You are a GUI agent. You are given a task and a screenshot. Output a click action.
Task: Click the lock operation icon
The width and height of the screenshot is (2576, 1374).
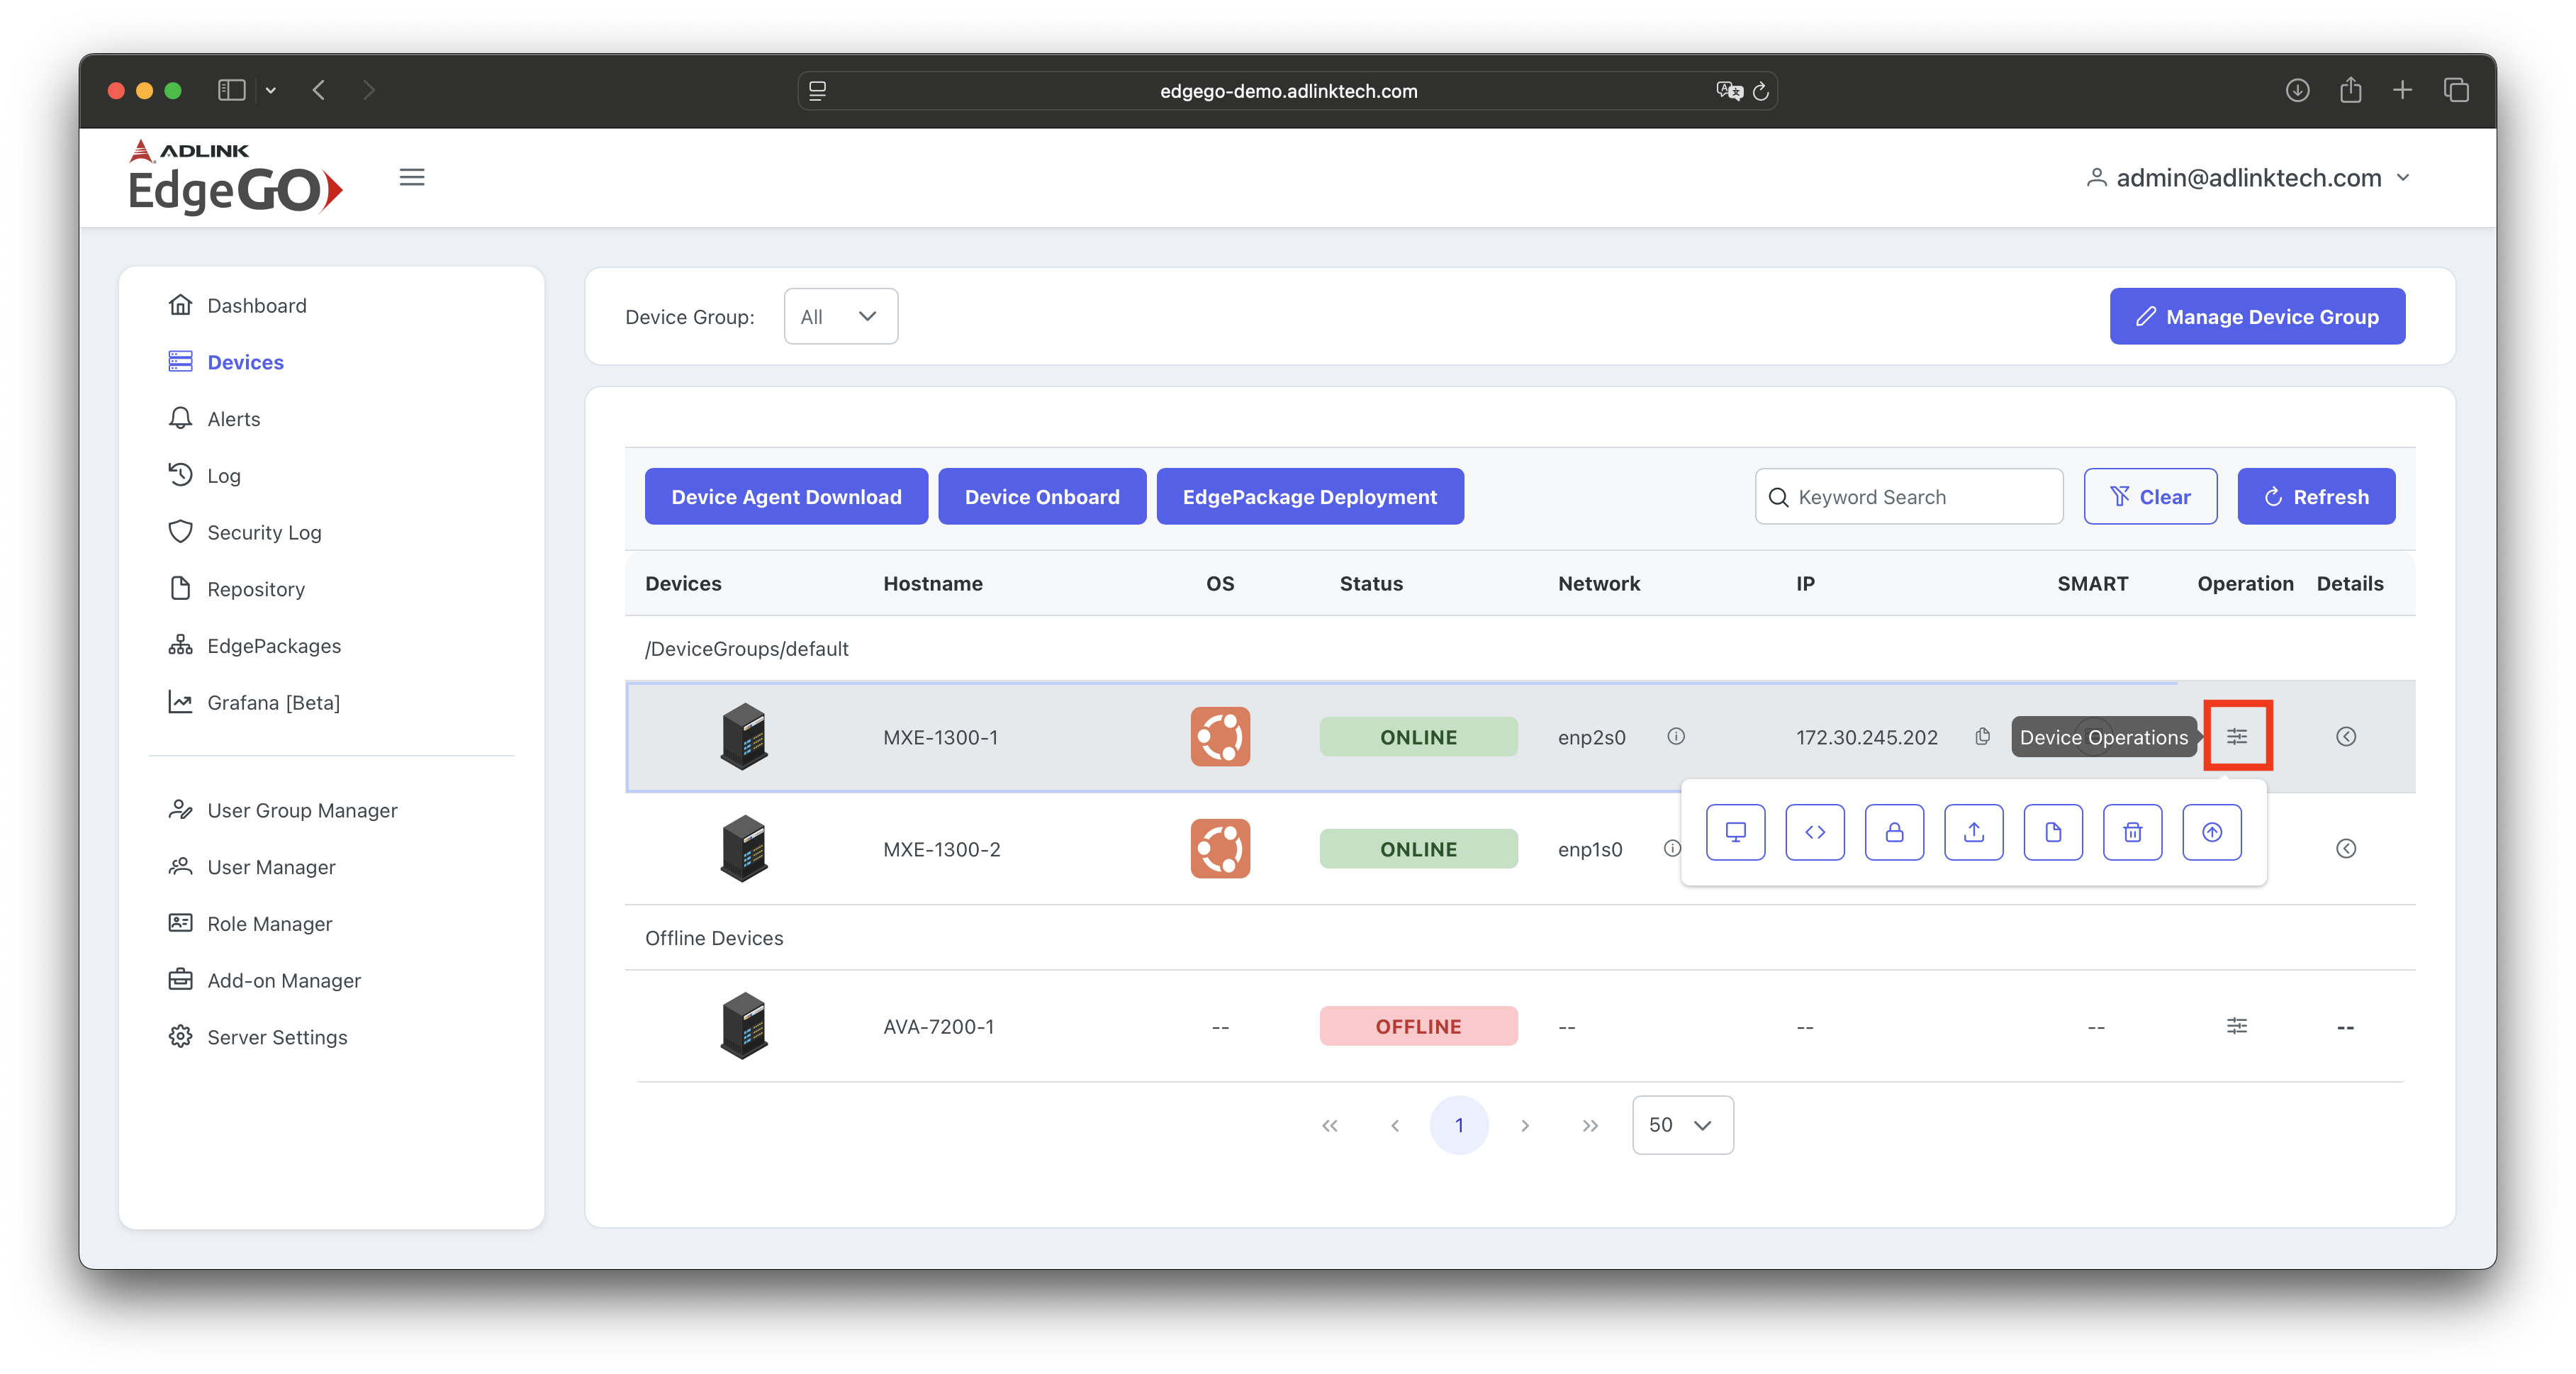pyautogui.click(x=1894, y=832)
